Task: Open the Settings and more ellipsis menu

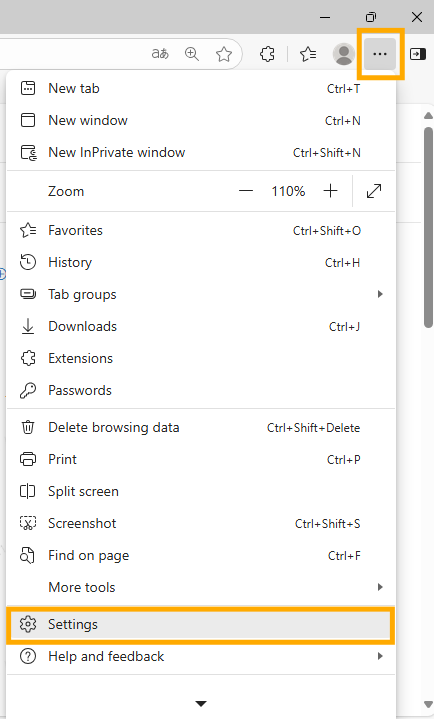Action: [379, 54]
